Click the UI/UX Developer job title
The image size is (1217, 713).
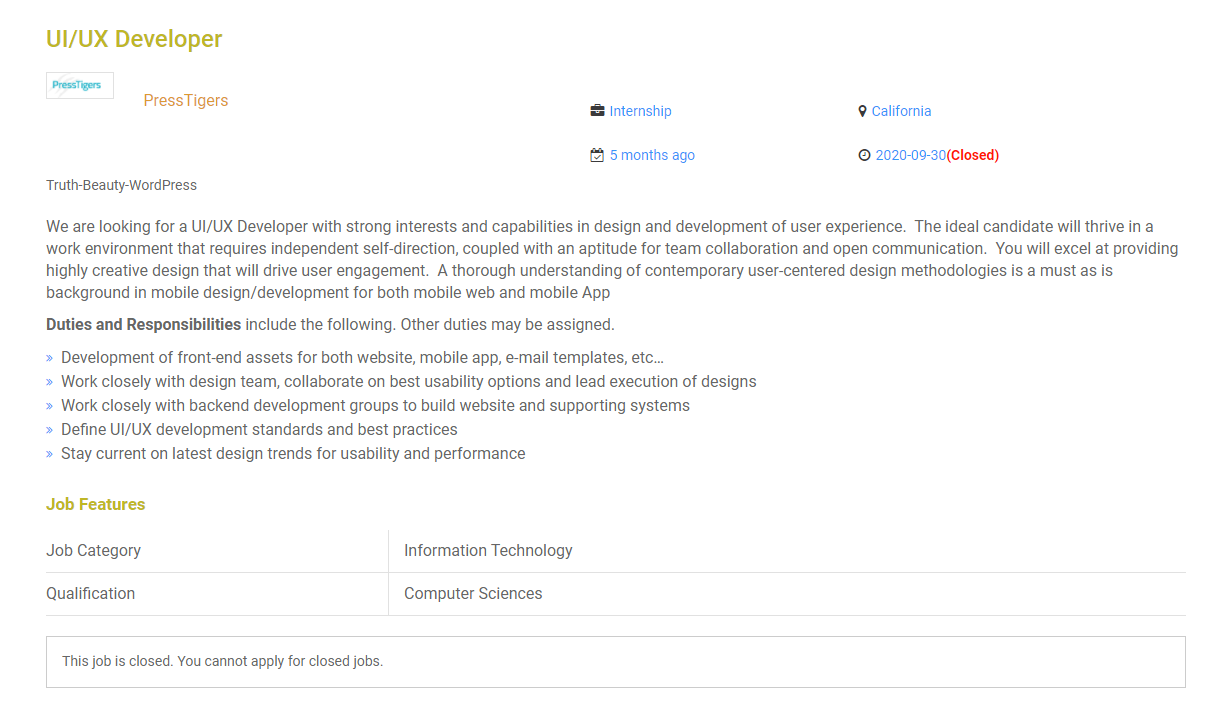[134, 39]
